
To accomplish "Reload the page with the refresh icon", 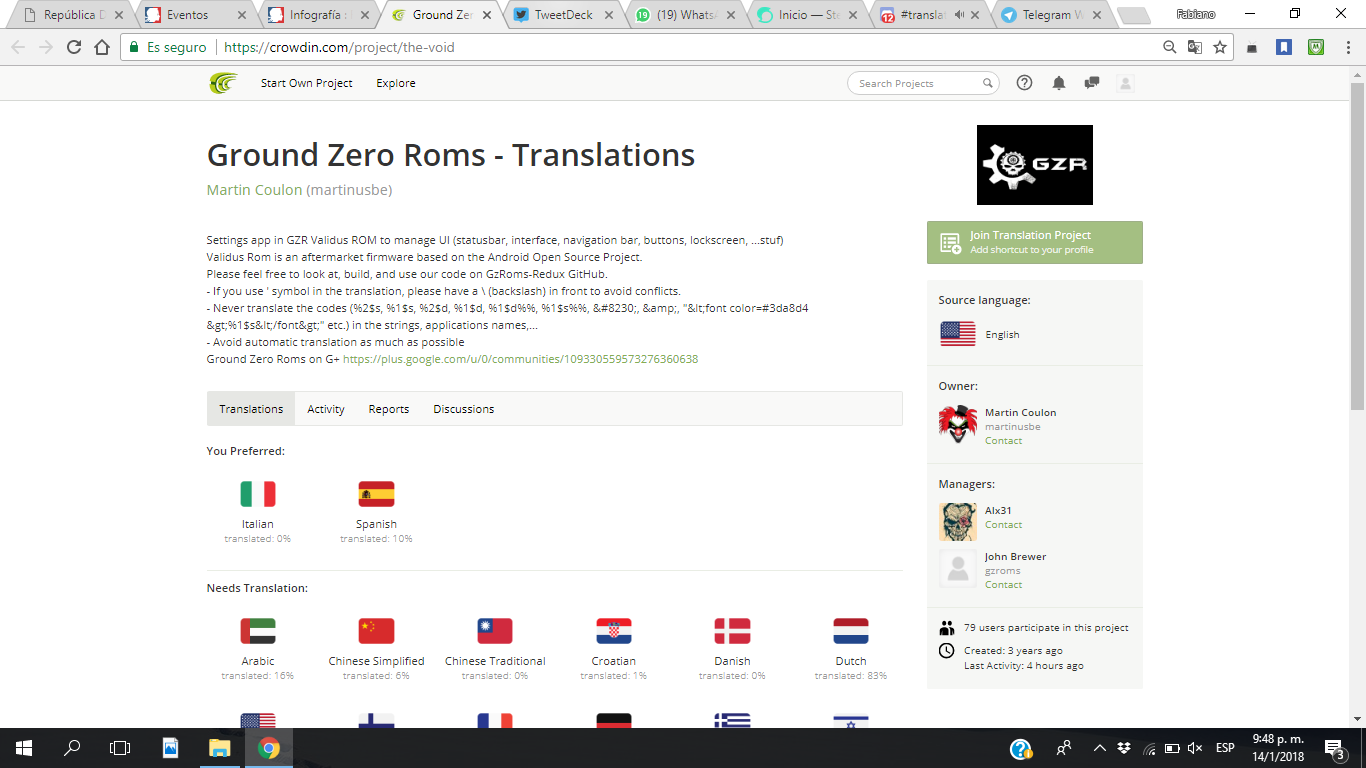I will tap(74, 47).
